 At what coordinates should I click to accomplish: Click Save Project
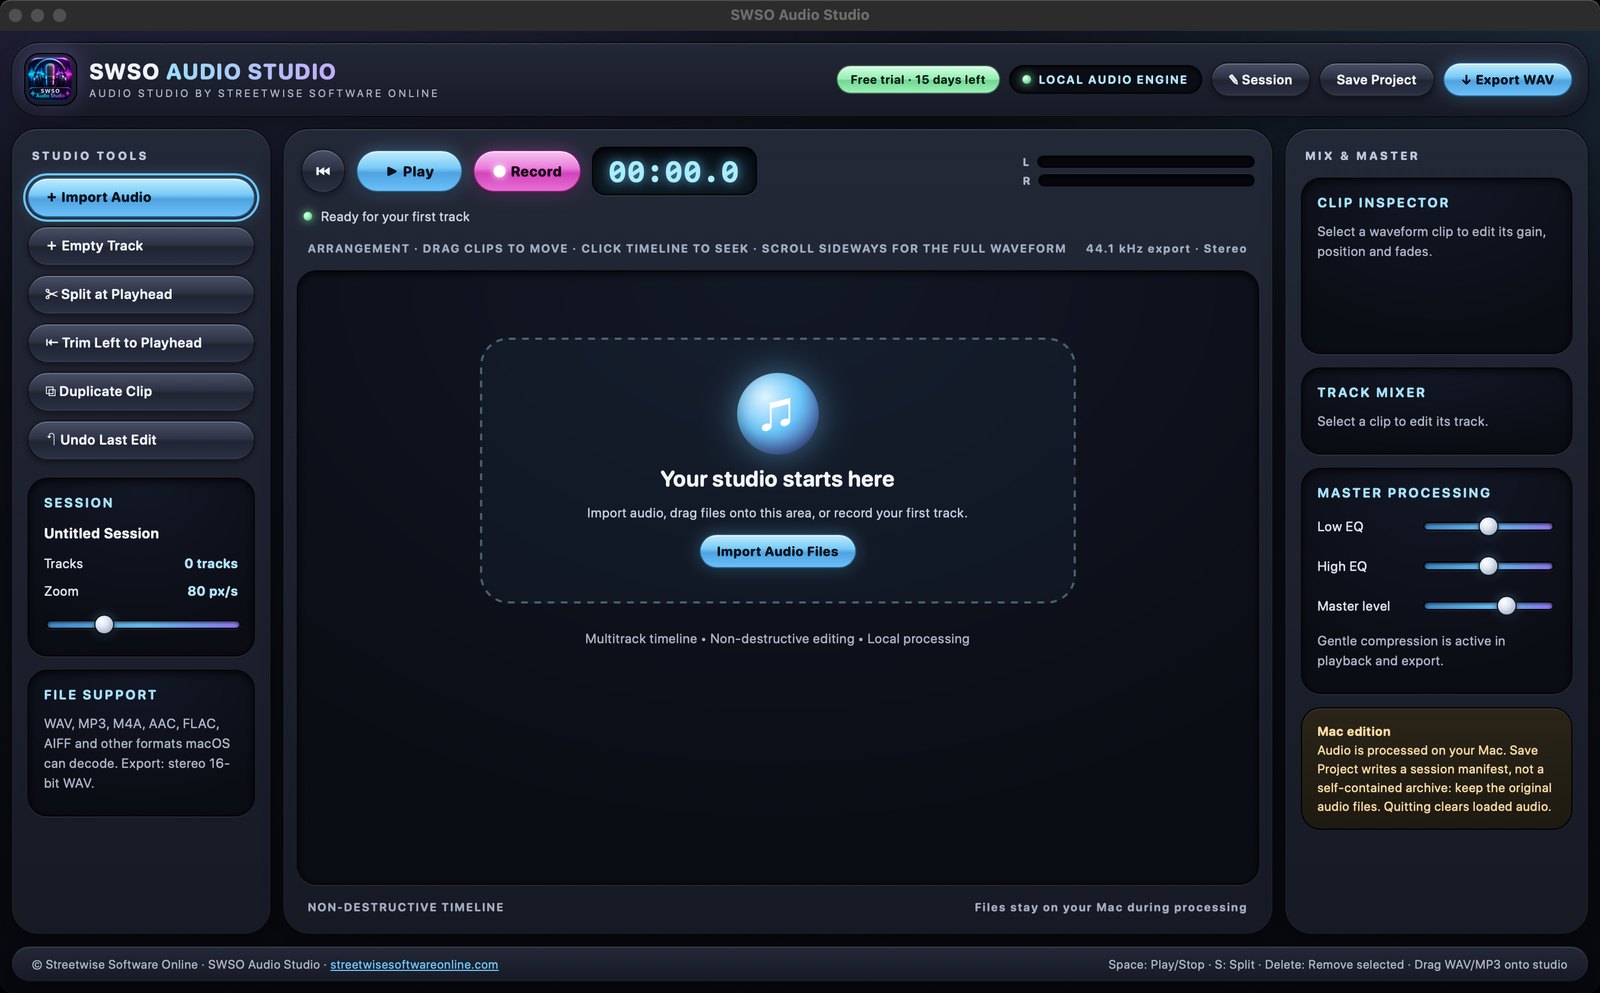point(1376,80)
